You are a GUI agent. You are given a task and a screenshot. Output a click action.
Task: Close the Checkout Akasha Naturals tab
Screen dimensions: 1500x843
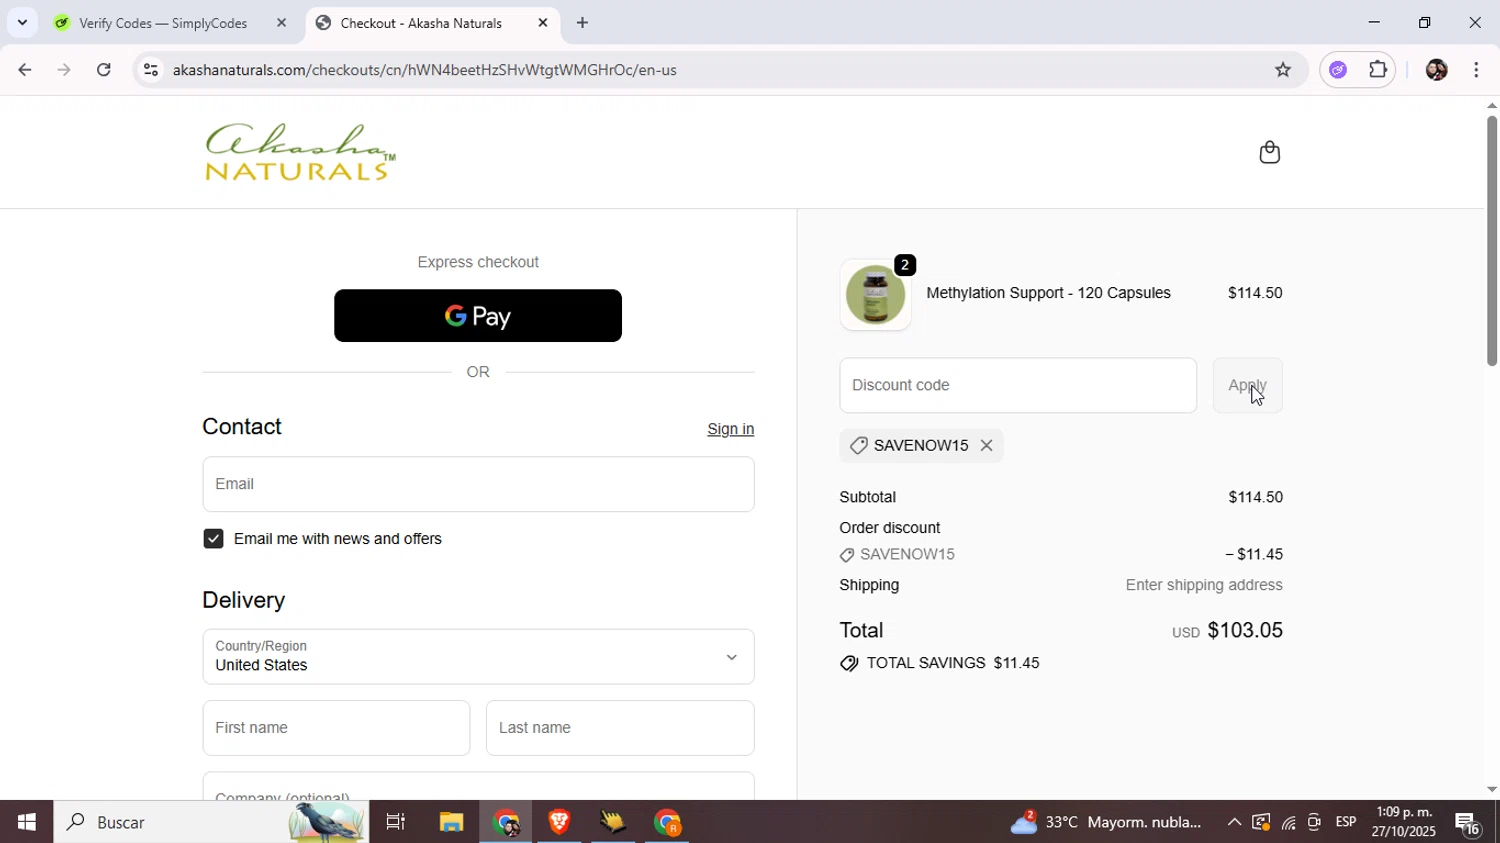[543, 23]
